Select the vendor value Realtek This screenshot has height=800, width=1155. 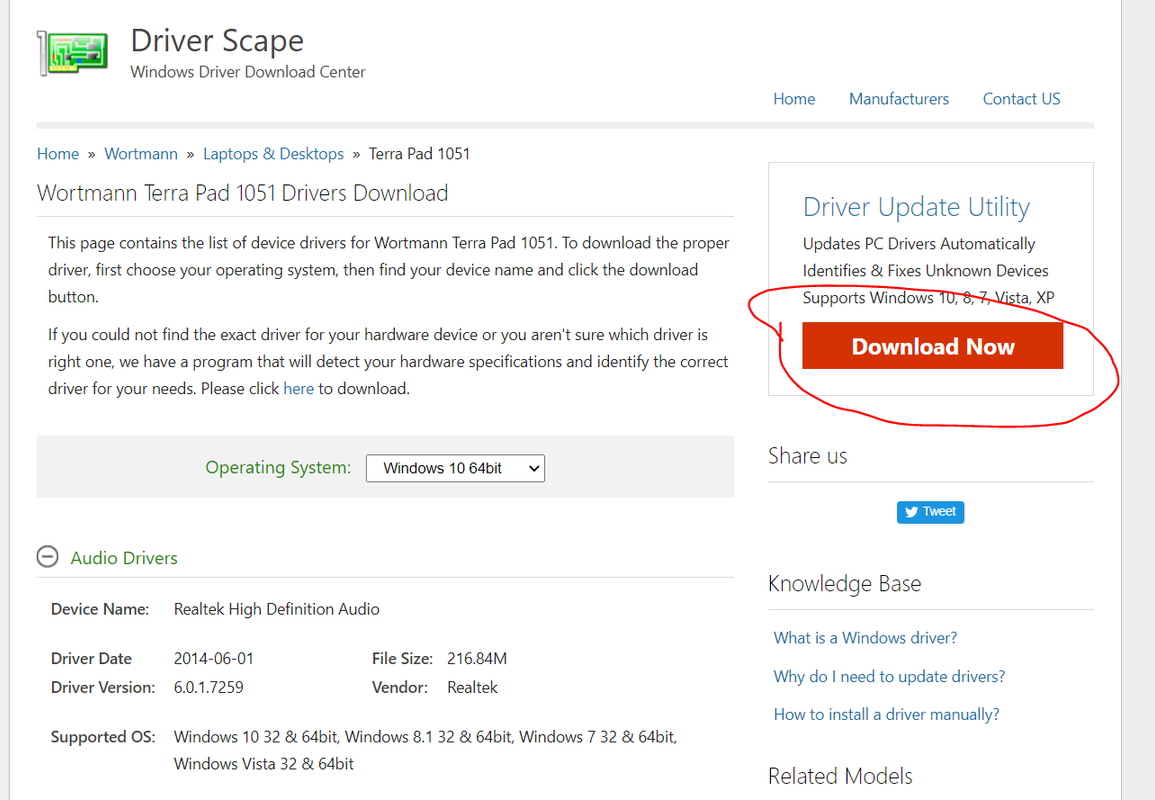click(x=472, y=687)
